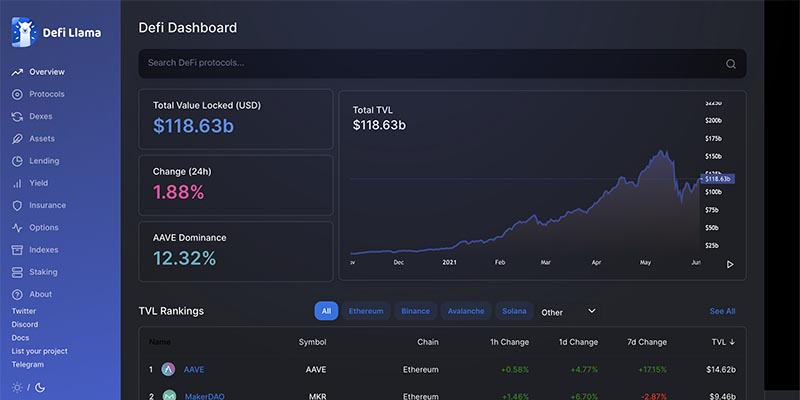Open the See All rankings link
800x400 pixels.
(x=722, y=311)
